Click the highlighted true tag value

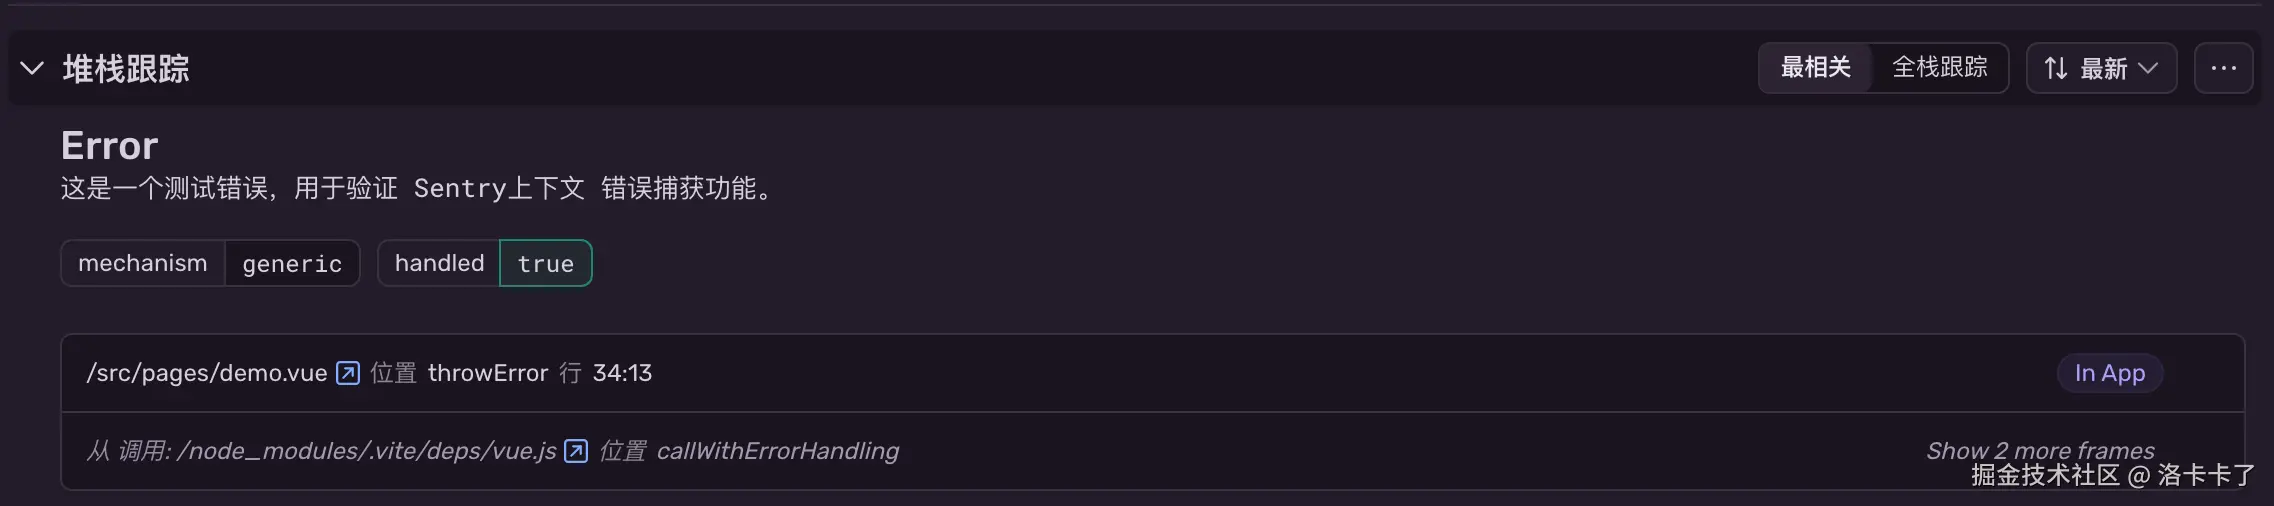point(546,264)
